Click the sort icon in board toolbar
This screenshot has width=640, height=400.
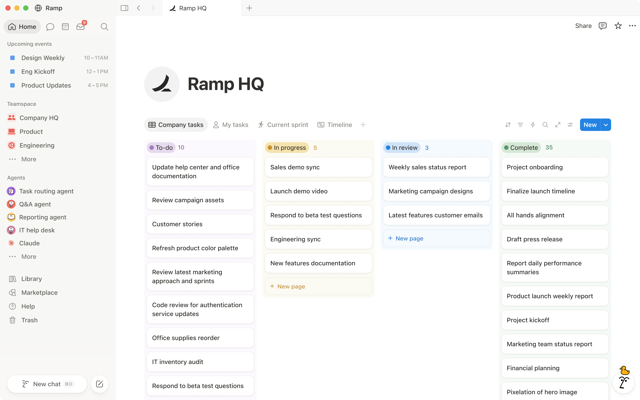pos(508,125)
